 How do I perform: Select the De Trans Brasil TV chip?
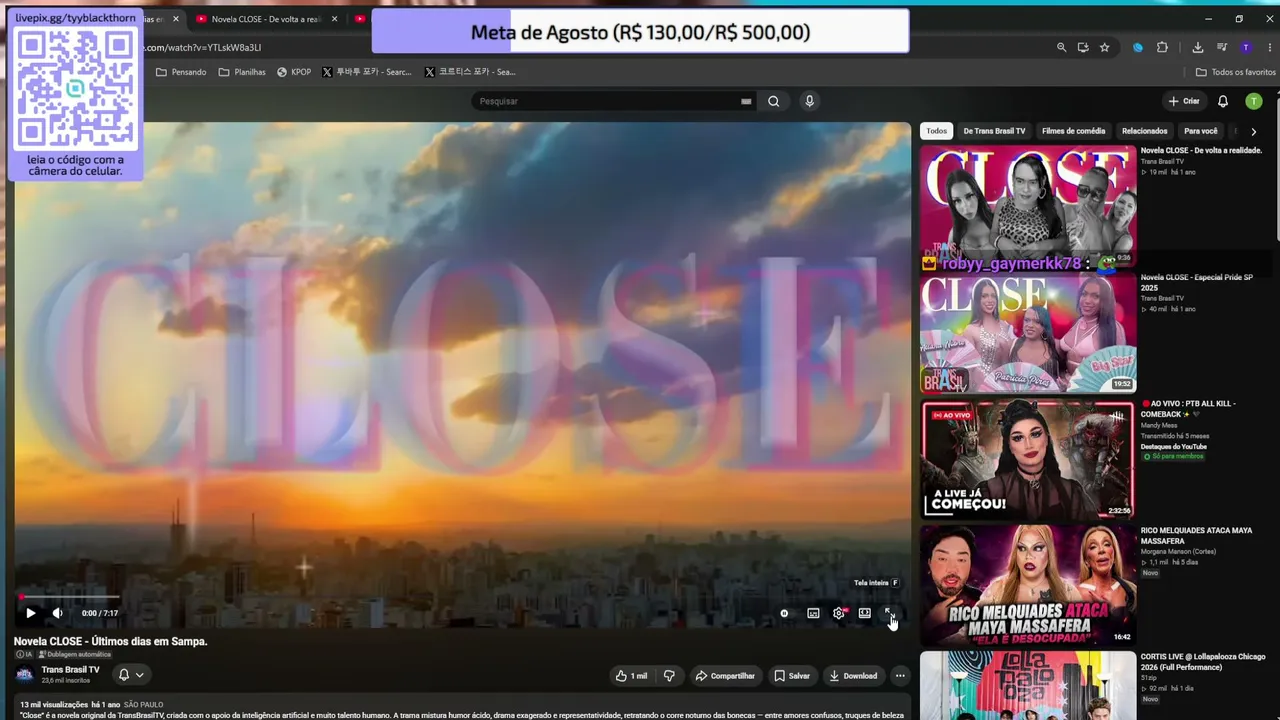point(994,131)
